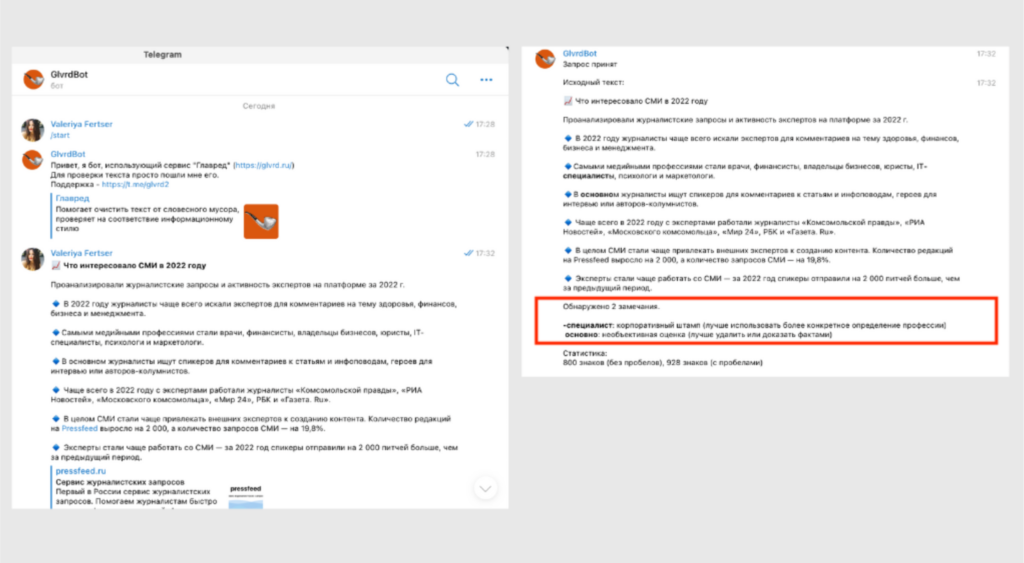Click GlvrdBot avatar in the chat header
This screenshot has height=563, width=1024.
pyautogui.click(x=35, y=80)
